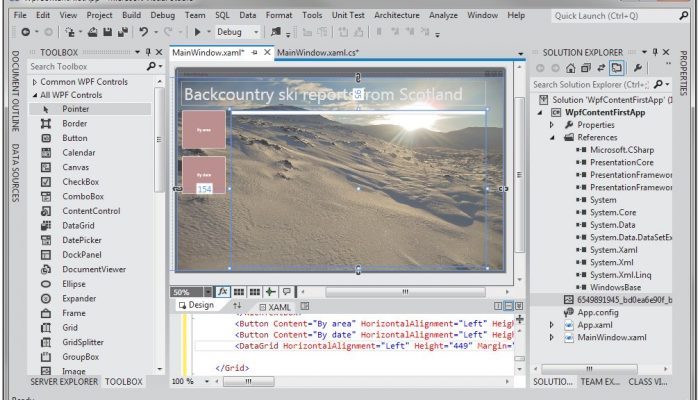Click Sync with Active Document icon
Image resolution: width=700 pixels, height=400 pixels.
coord(601,68)
